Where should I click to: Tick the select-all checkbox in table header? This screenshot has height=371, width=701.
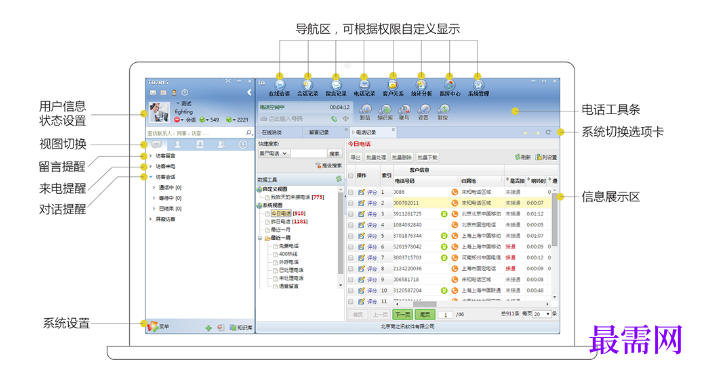(x=351, y=175)
